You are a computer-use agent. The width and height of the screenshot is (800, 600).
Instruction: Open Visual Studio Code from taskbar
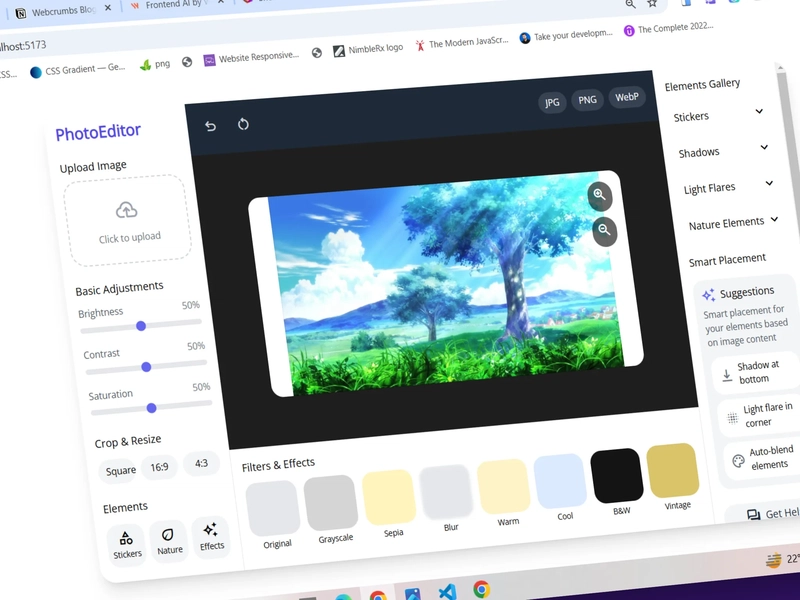click(x=447, y=591)
